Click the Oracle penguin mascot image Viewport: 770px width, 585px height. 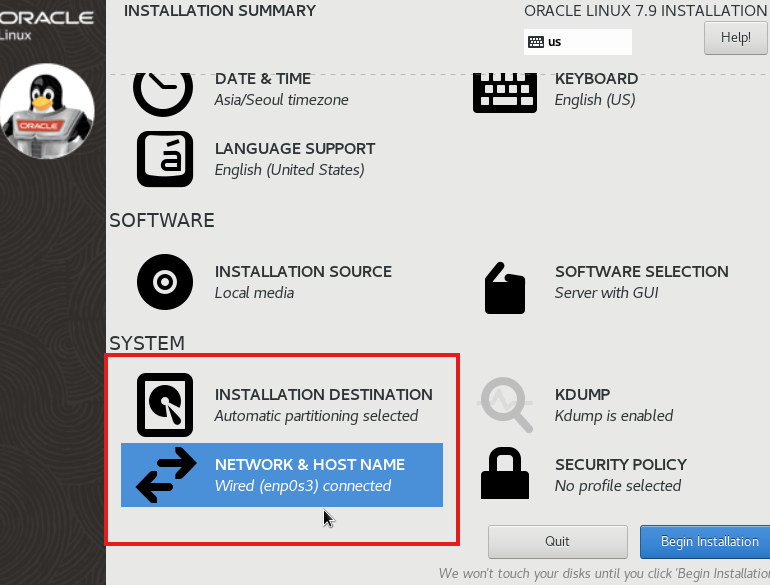coord(47,111)
